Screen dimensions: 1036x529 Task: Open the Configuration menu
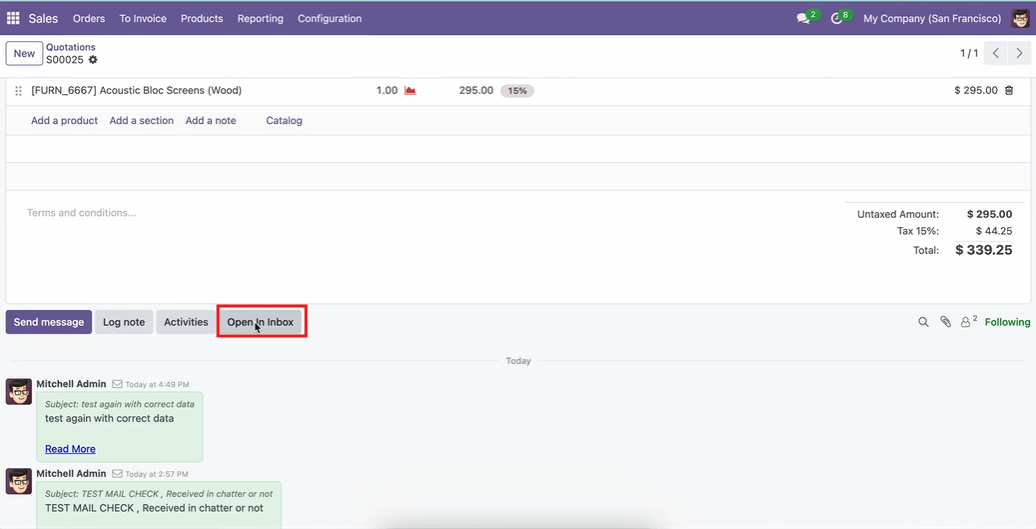[x=330, y=18]
